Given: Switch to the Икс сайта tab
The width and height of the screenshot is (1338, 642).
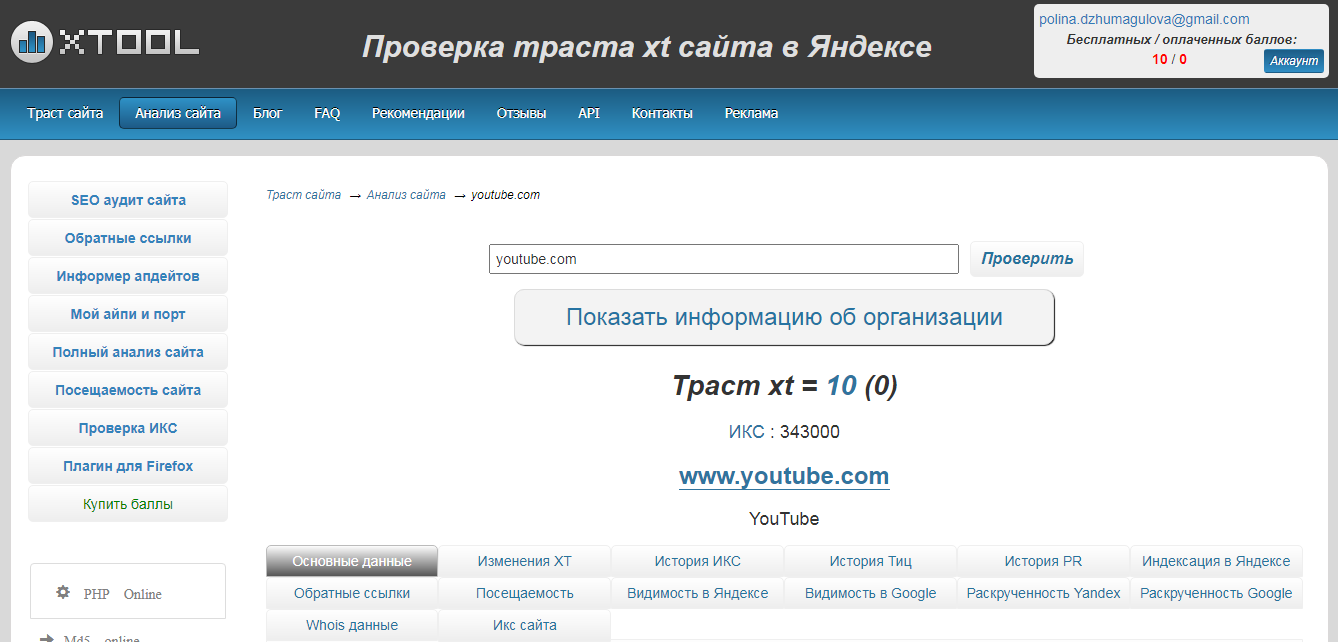Looking at the screenshot, I should pos(525,625).
